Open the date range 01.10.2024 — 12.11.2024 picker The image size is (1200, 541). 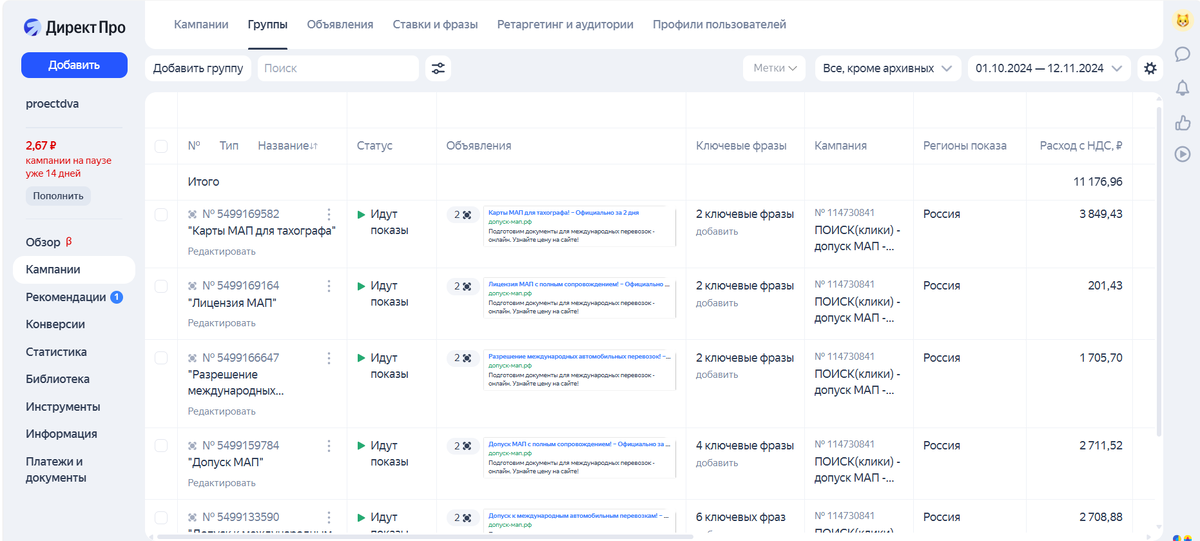[x=1050, y=68]
